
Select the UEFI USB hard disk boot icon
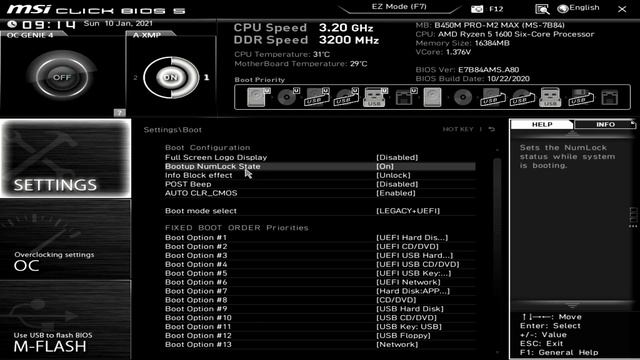click(x=317, y=97)
